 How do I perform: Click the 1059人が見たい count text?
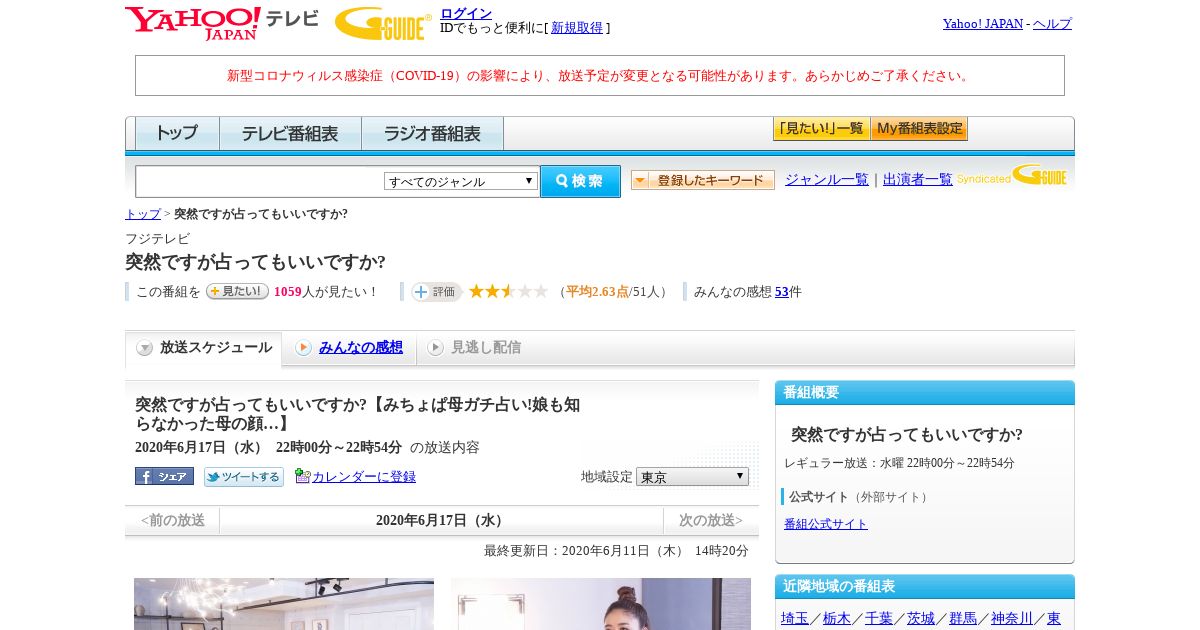pyautogui.click(x=326, y=292)
